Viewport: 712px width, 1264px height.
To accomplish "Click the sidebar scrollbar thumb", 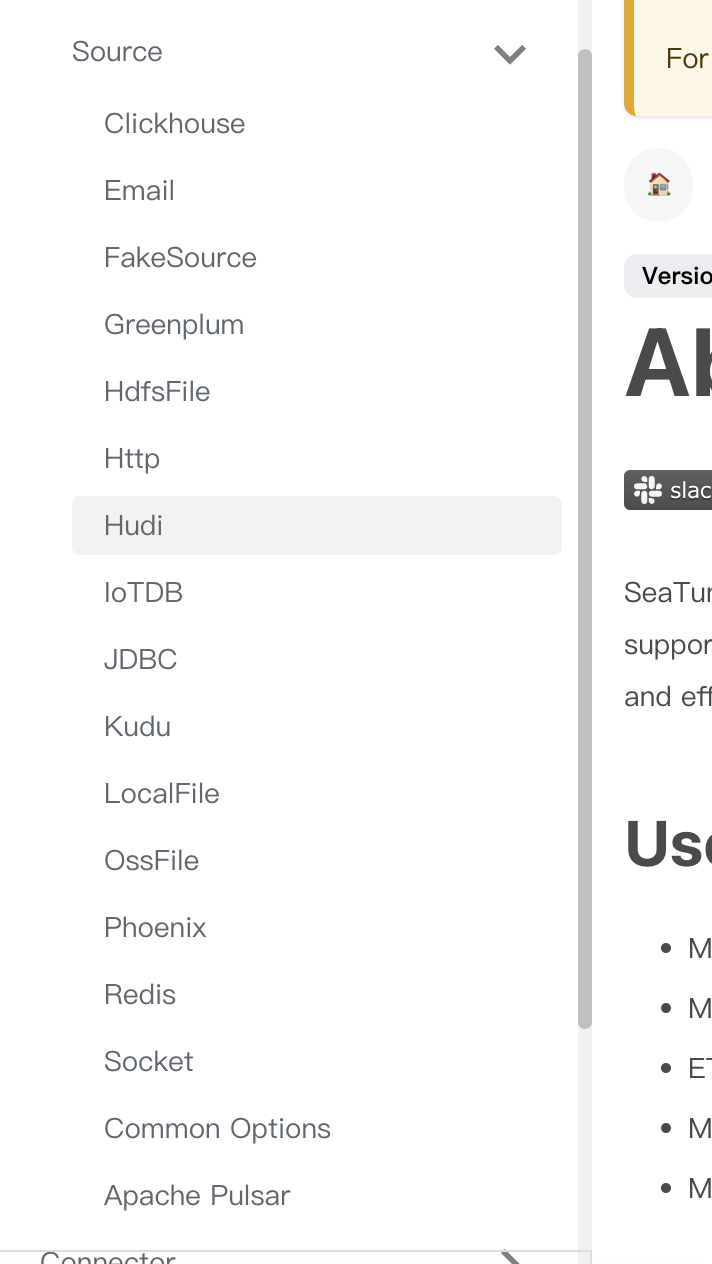I will 585,540.
